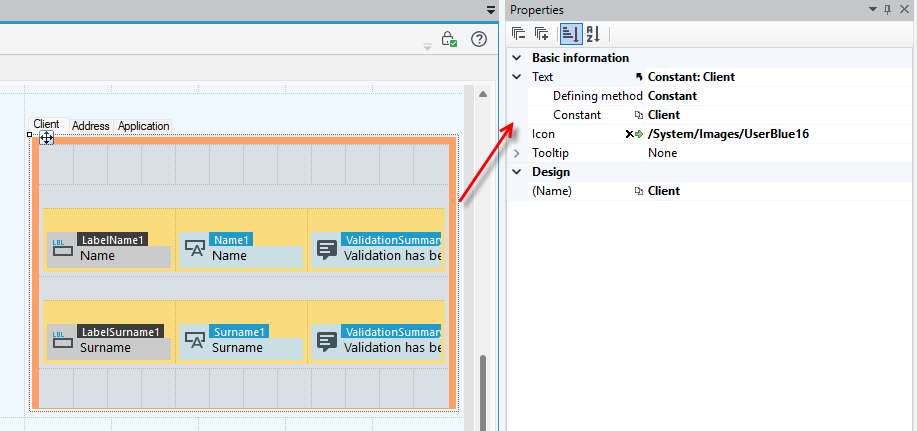The image size is (917, 431).
Task: Select the LabelSurname1 label control
Action: (x=109, y=340)
